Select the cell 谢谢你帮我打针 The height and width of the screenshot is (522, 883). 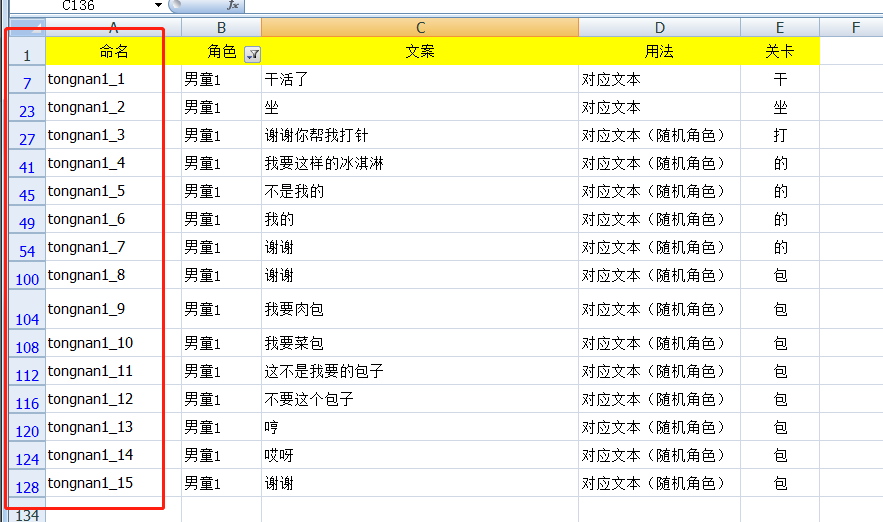(420, 135)
